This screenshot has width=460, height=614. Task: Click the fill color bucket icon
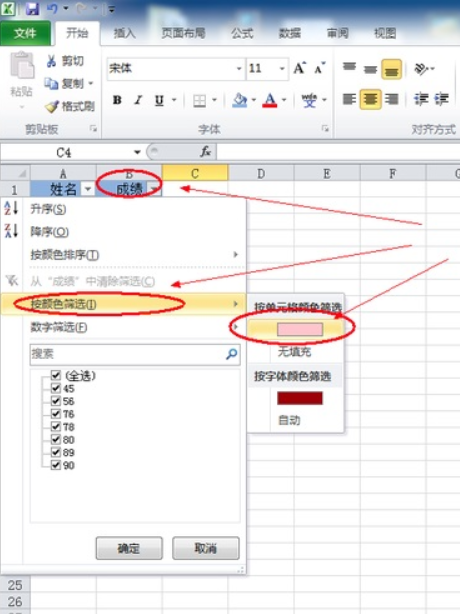point(239,100)
